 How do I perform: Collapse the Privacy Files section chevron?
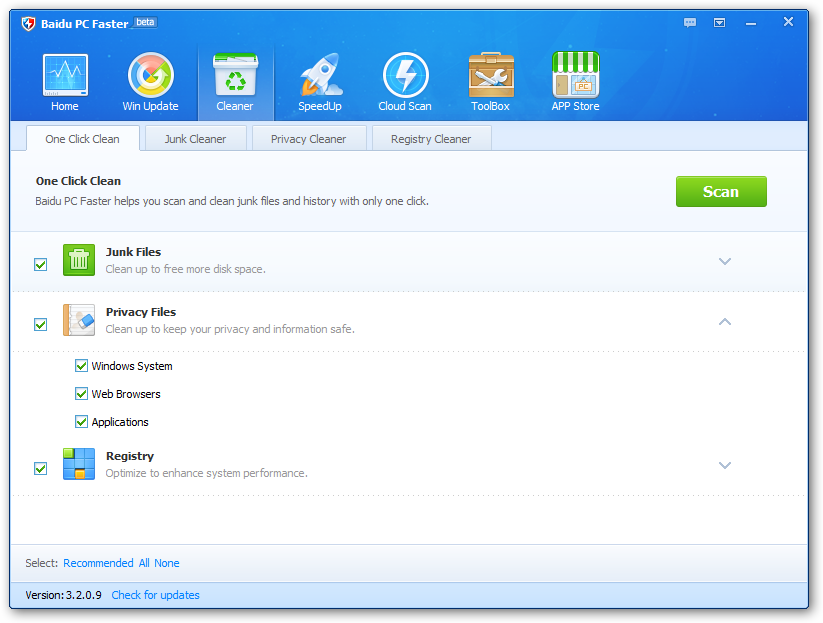click(725, 322)
